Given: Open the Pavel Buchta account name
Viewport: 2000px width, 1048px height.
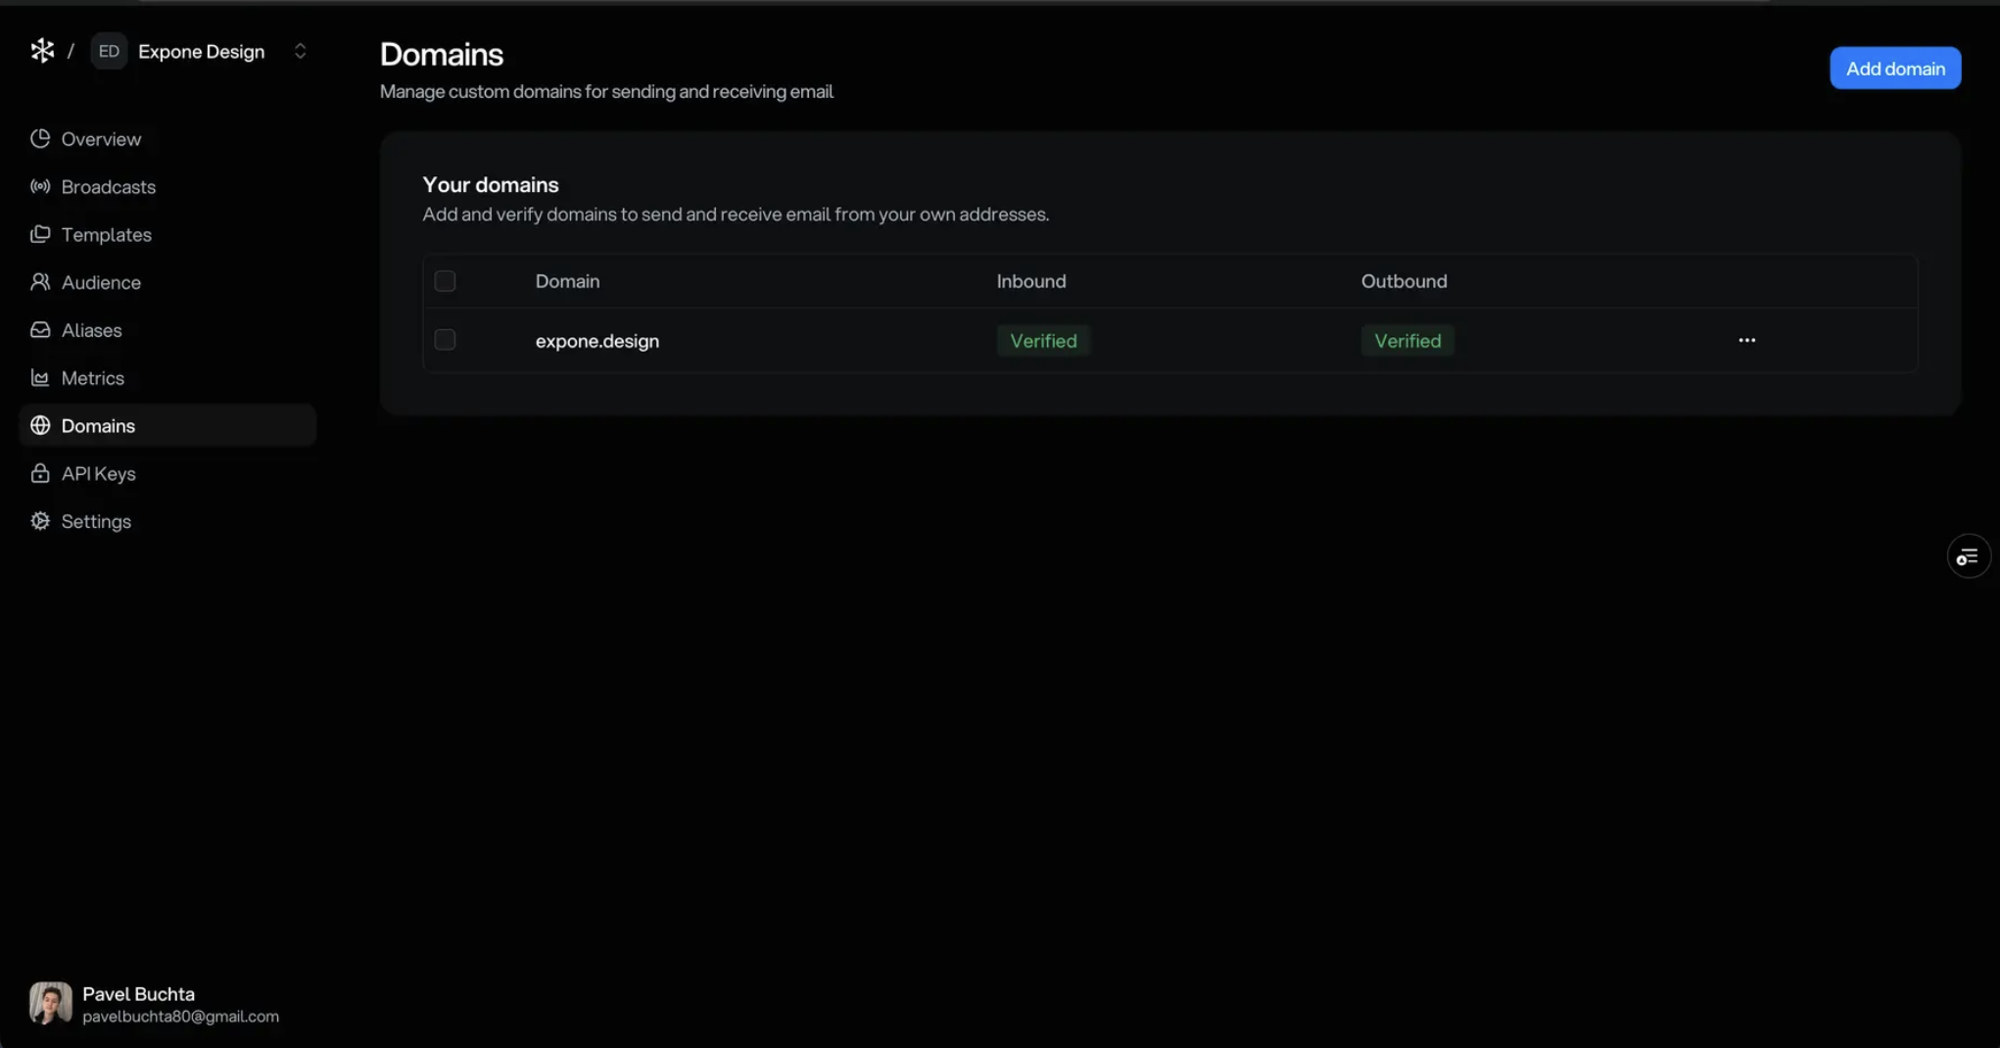Looking at the screenshot, I should [138, 994].
